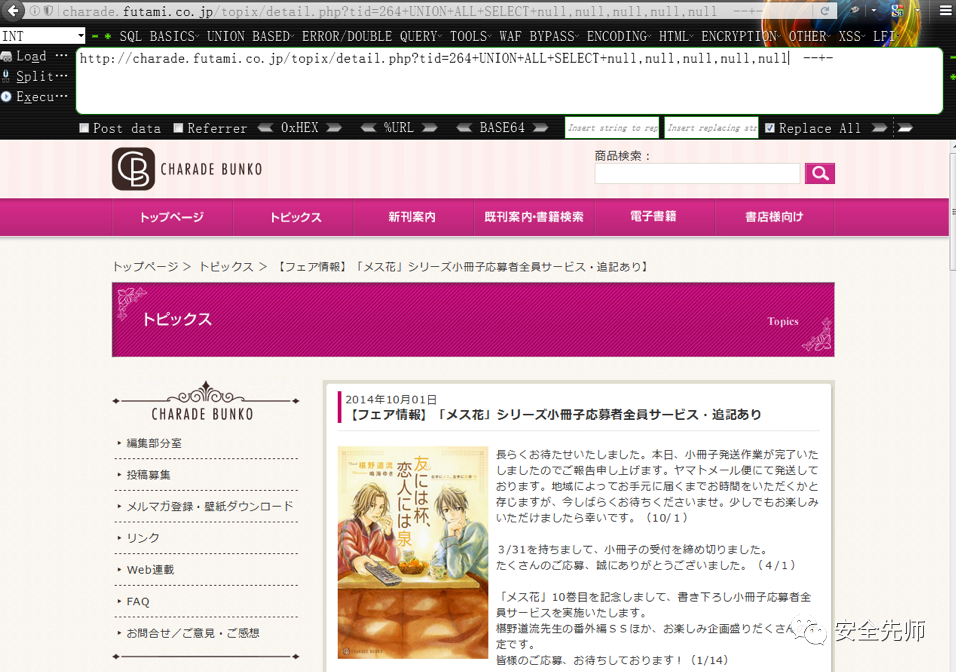Open the トピックス navigation tab
The image size is (956, 672).
[293, 217]
